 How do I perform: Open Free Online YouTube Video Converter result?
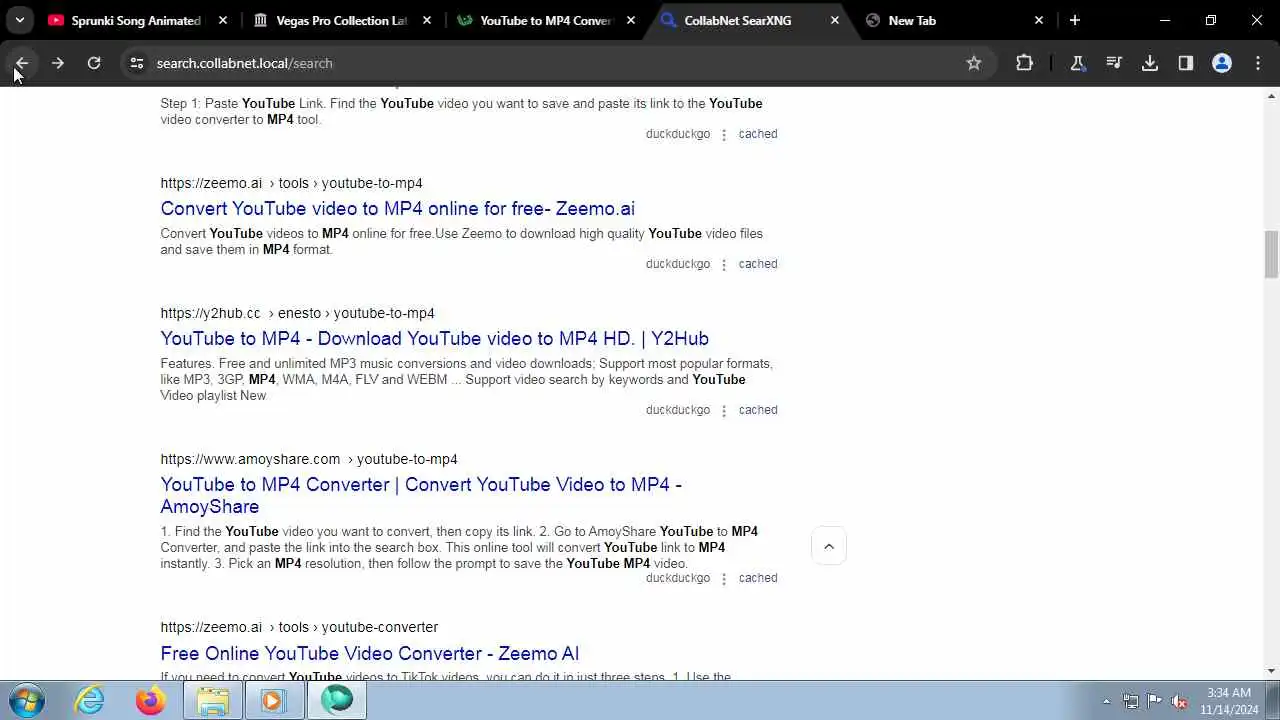coord(369,654)
